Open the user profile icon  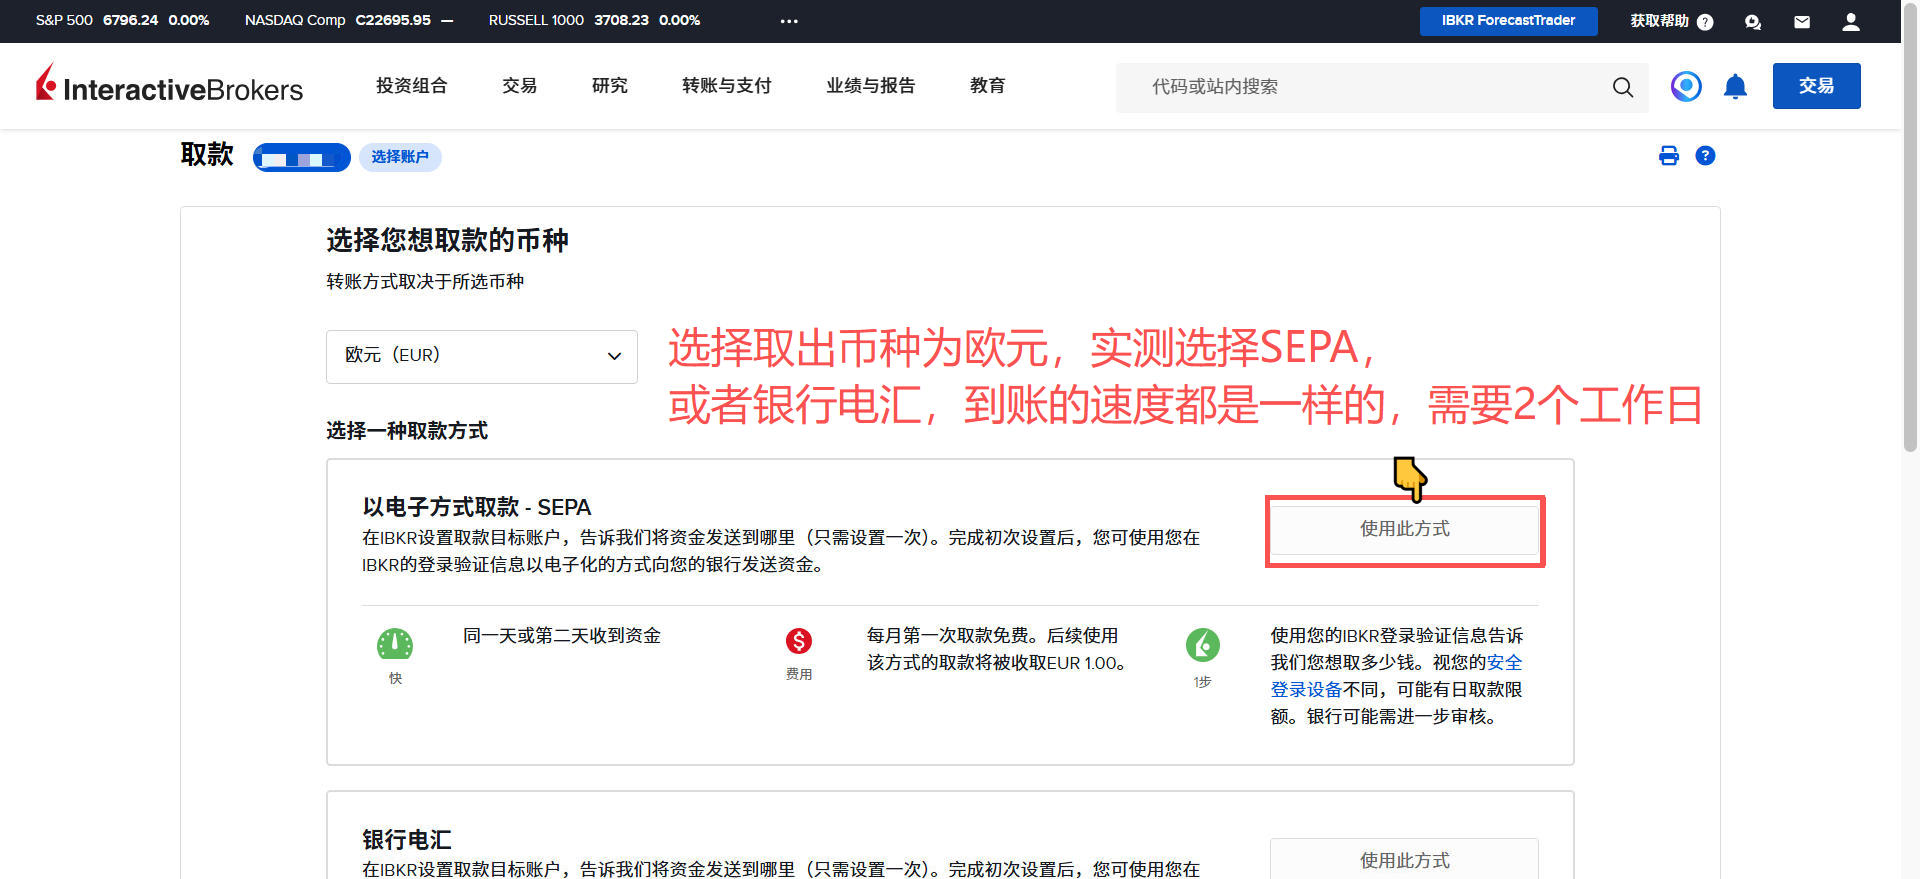pyautogui.click(x=1851, y=22)
